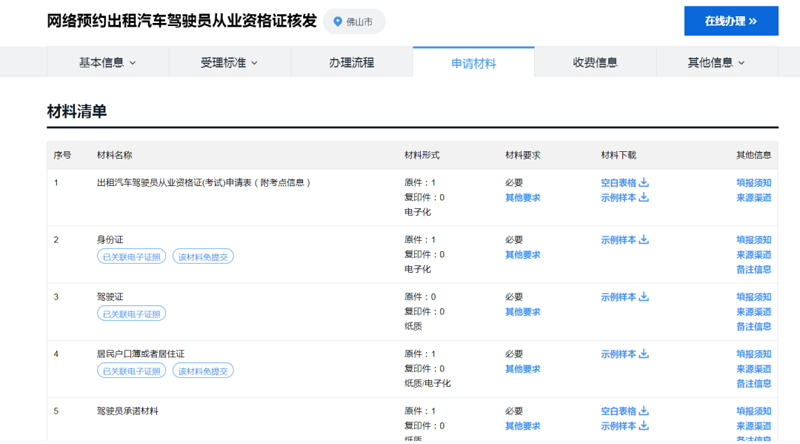Click 已关联电子证照 tag under 身份证
Screen dimensions: 800x444
coord(131,257)
